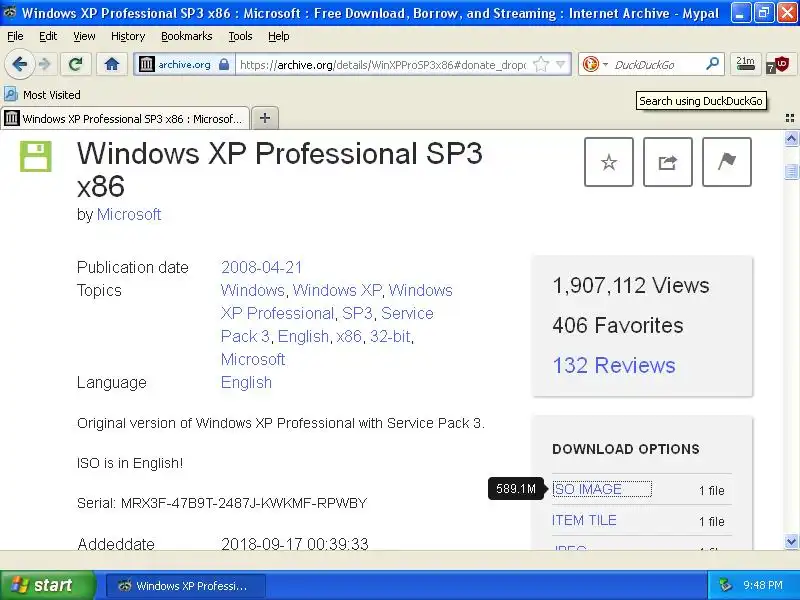Click the 21m toolbar extension icon

(745, 64)
